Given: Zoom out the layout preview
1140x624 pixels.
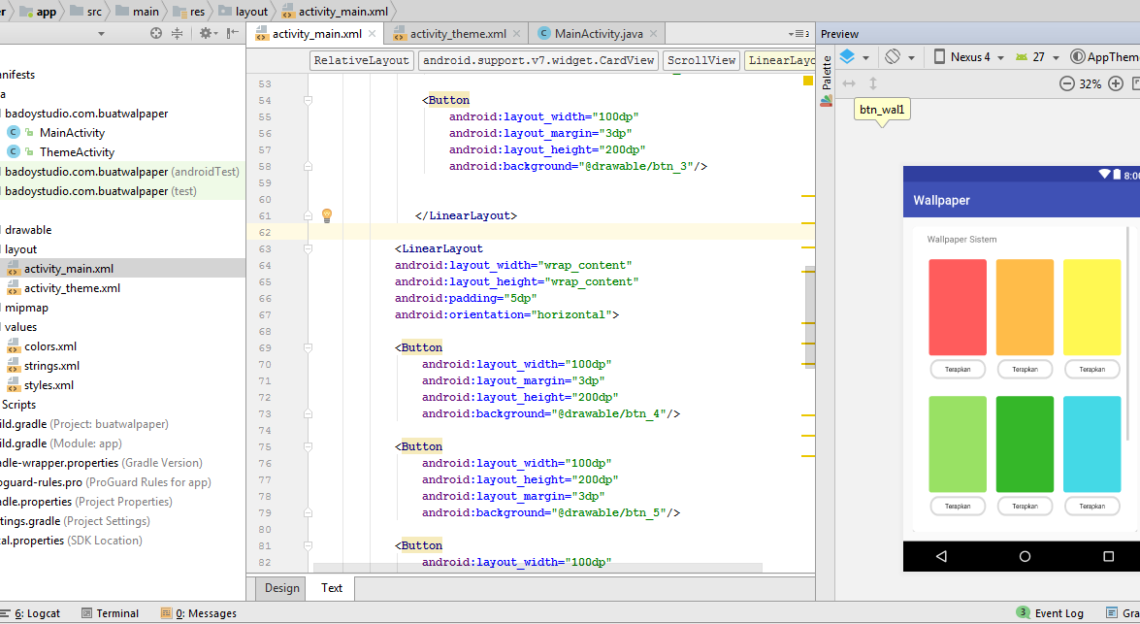Looking at the screenshot, I should tap(1067, 84).
